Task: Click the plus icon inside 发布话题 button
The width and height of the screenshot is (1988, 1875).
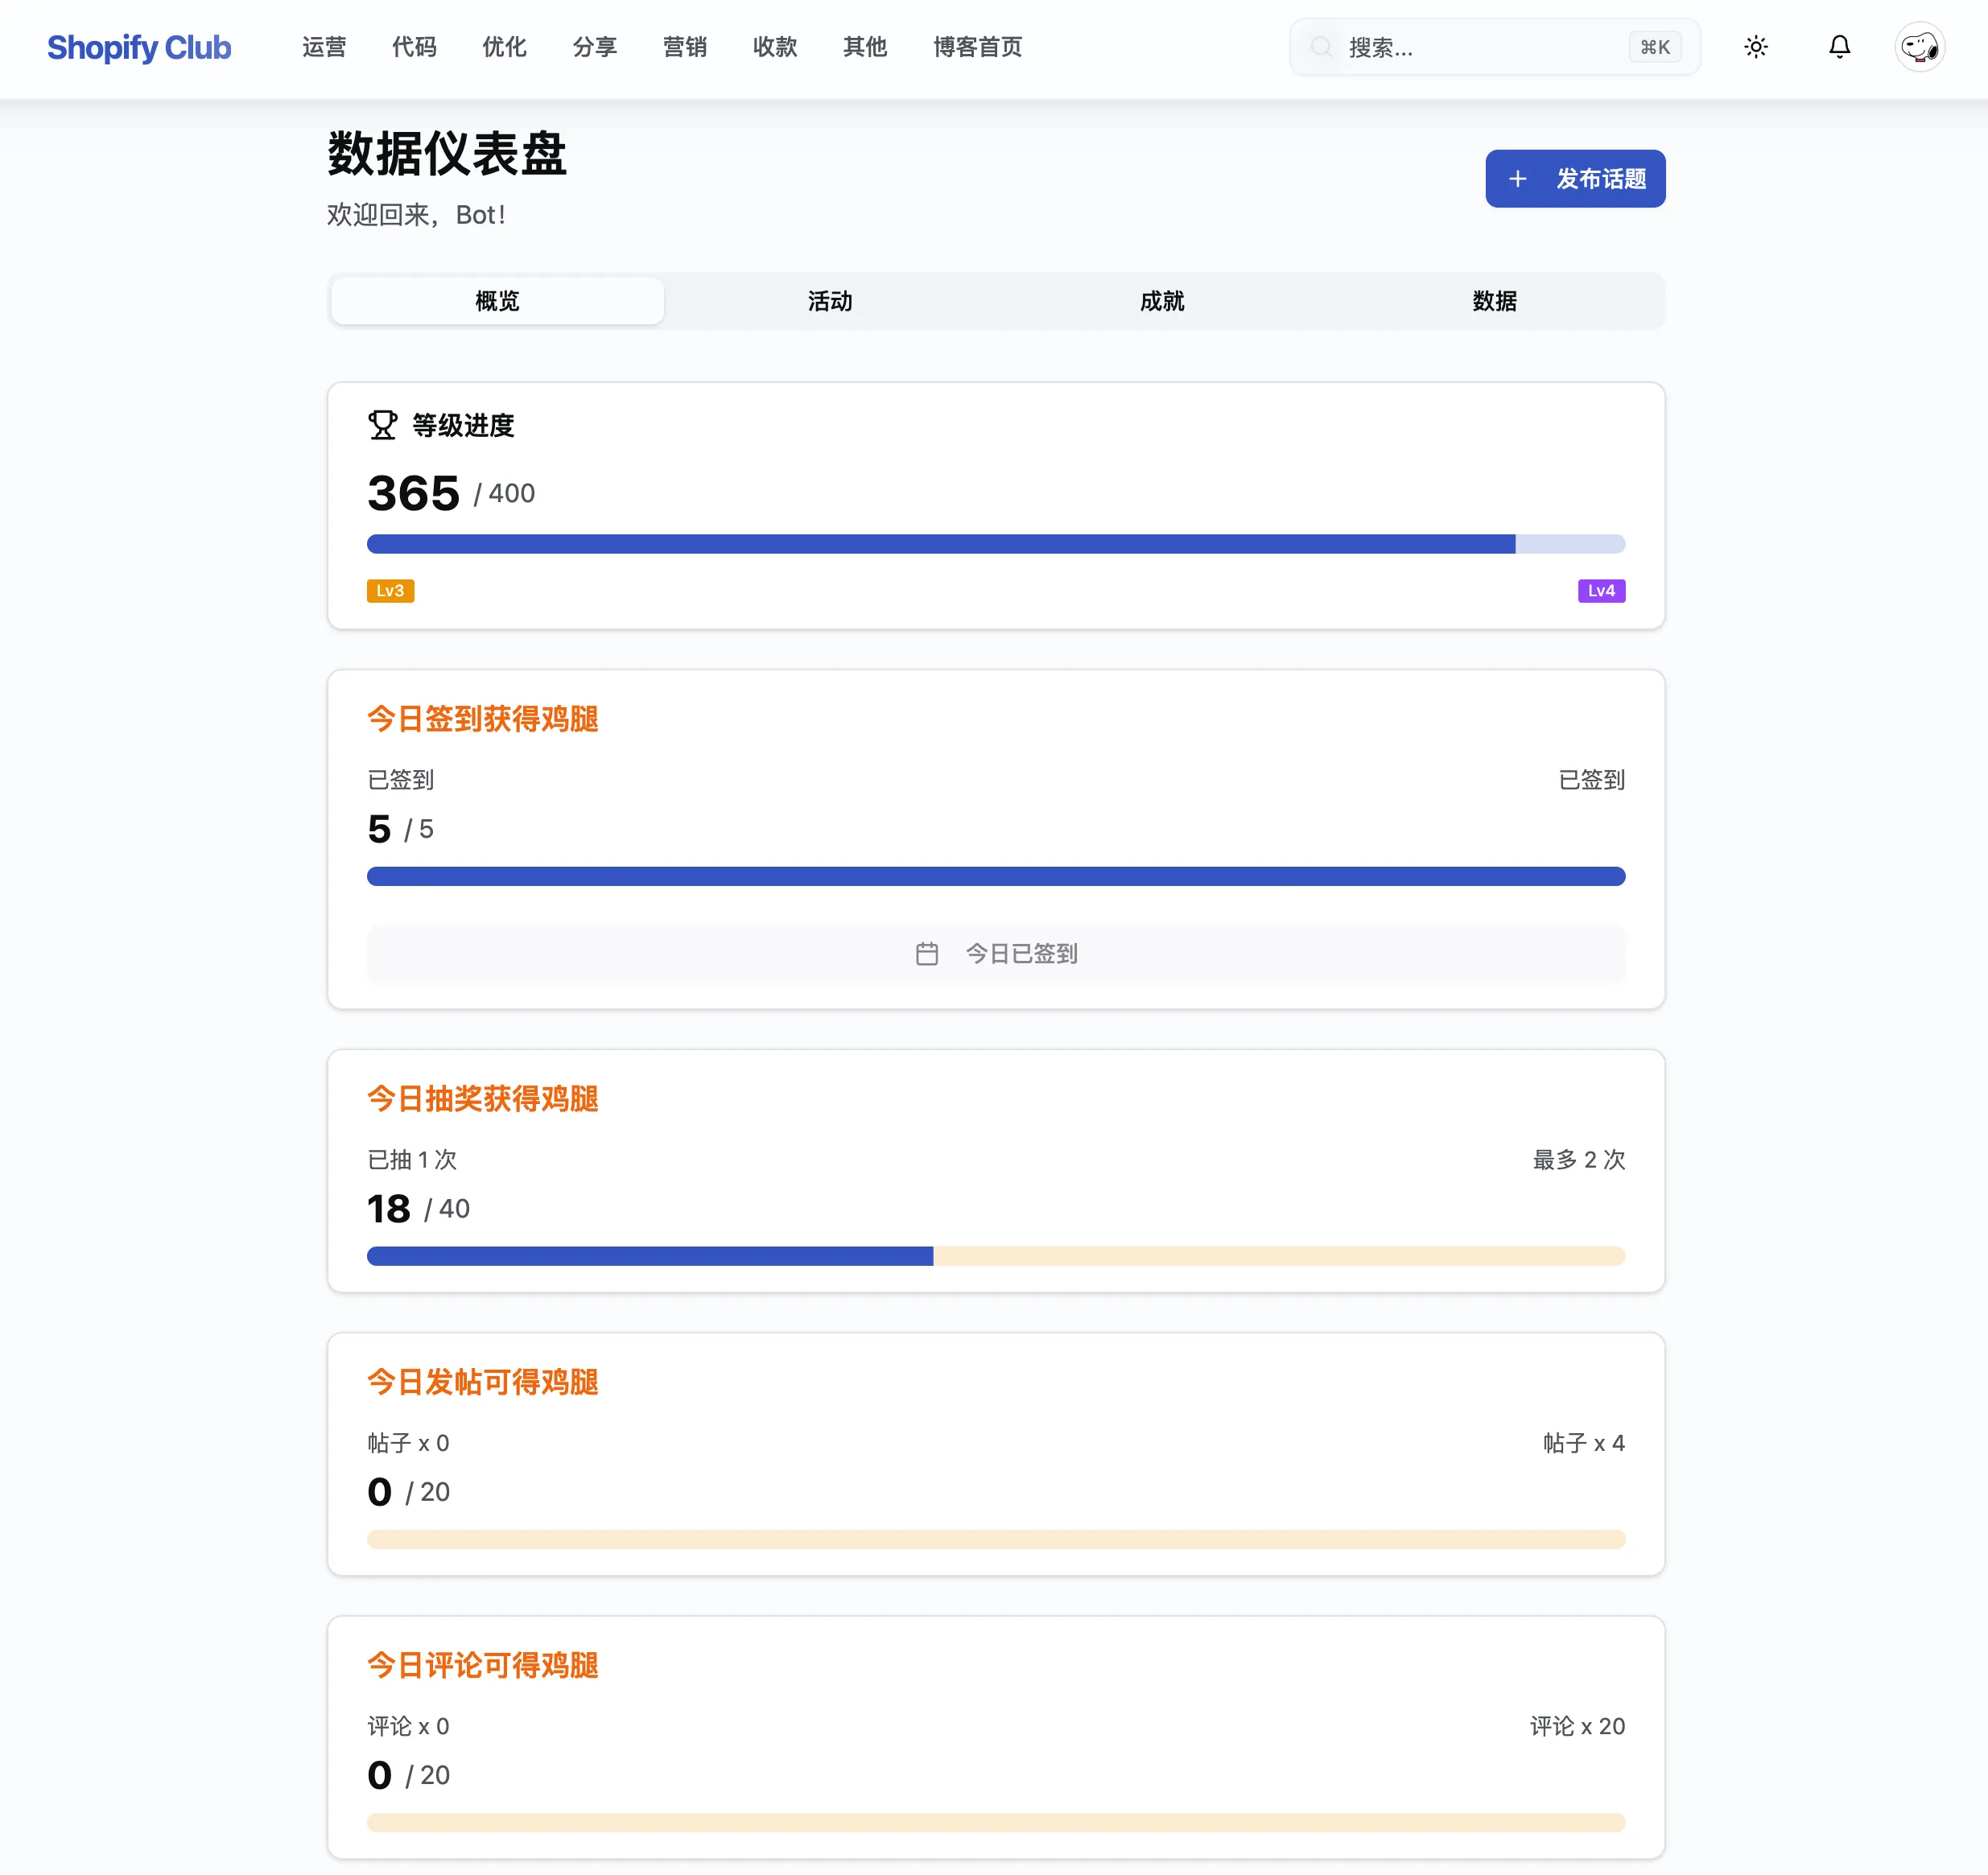Action: tap(1517, 179)
